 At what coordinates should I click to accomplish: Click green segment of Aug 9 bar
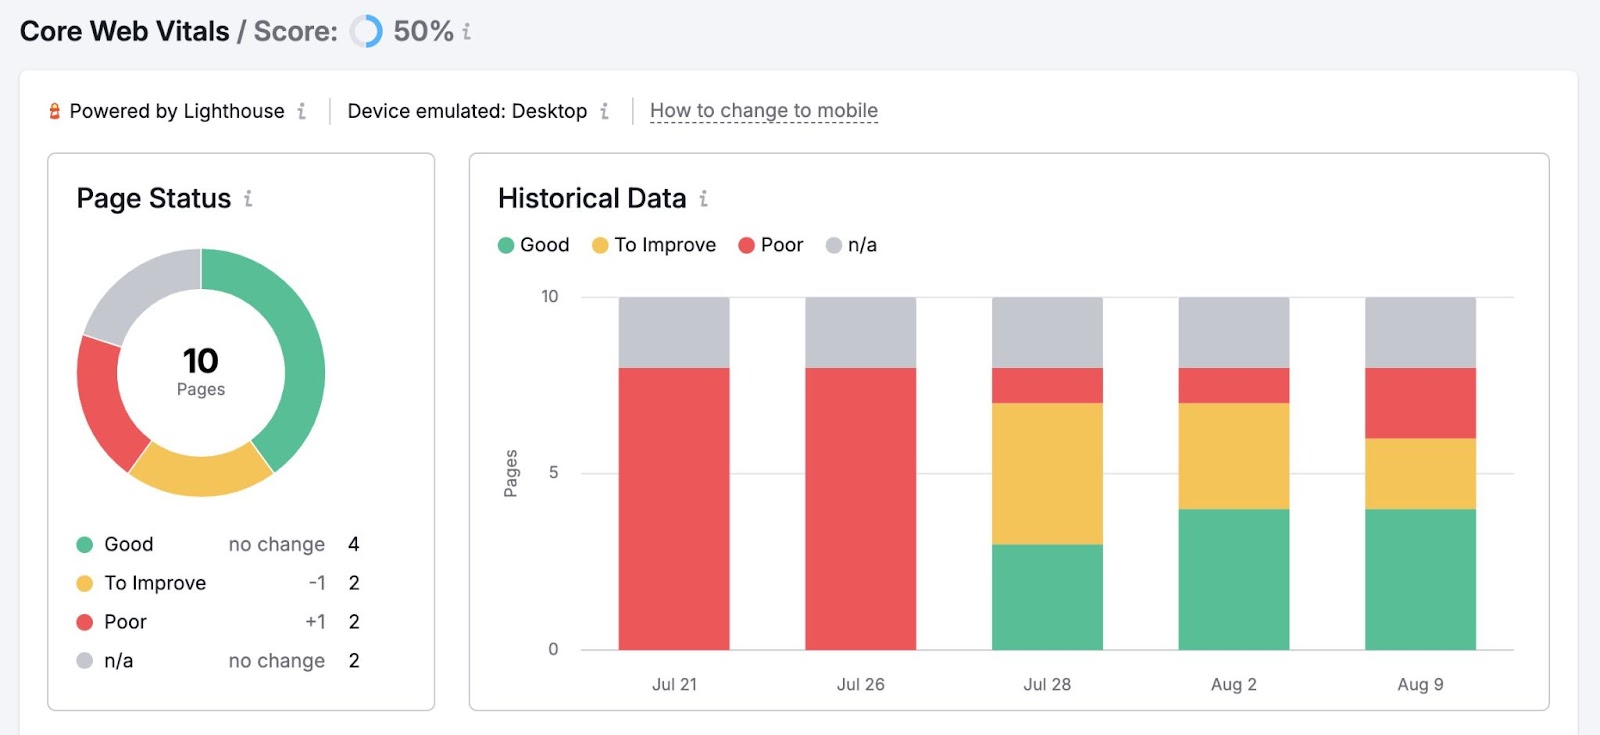(1420, 579)
